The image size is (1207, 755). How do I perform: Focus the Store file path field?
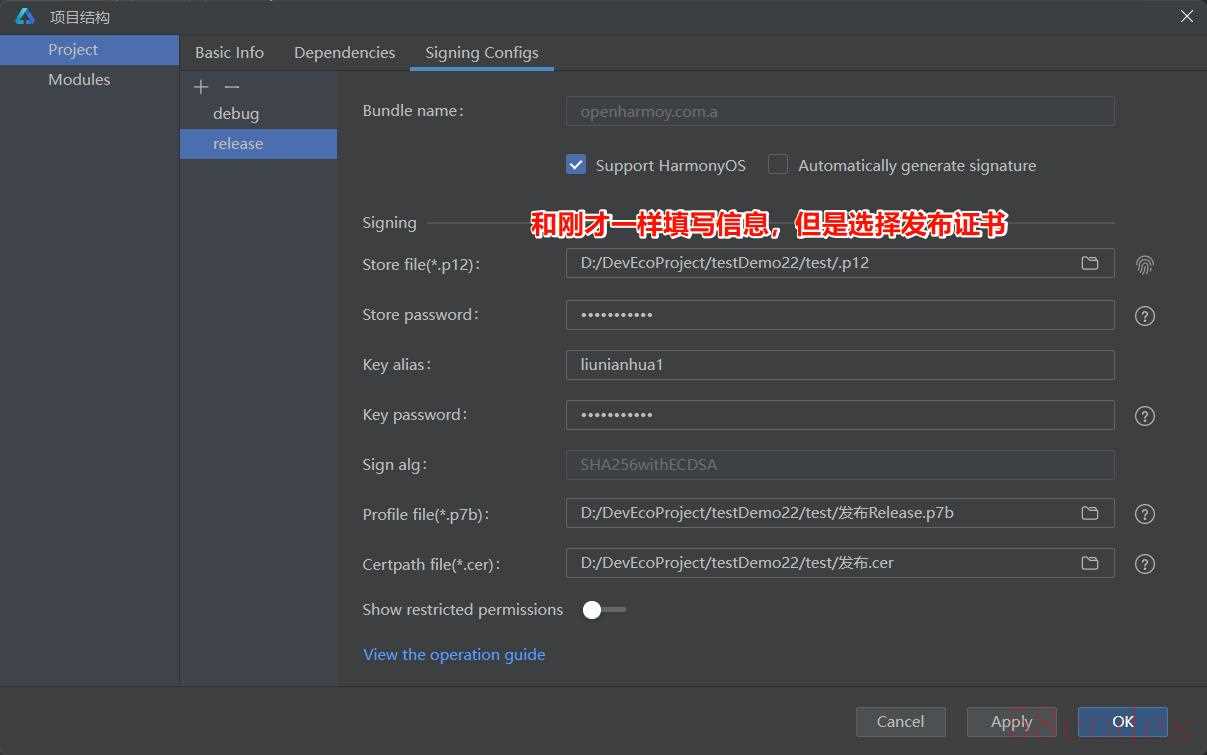point(840,263)
